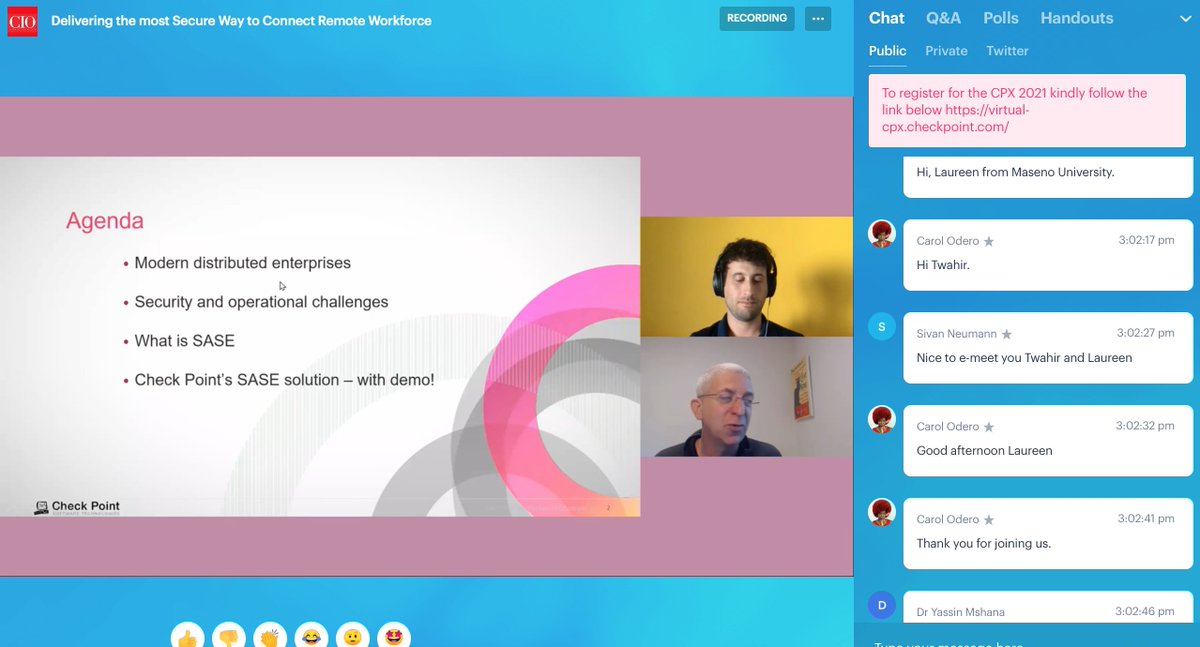Select the Public chat sub-tab
The width and height of the screenshot is (1200, 647).
887,51
